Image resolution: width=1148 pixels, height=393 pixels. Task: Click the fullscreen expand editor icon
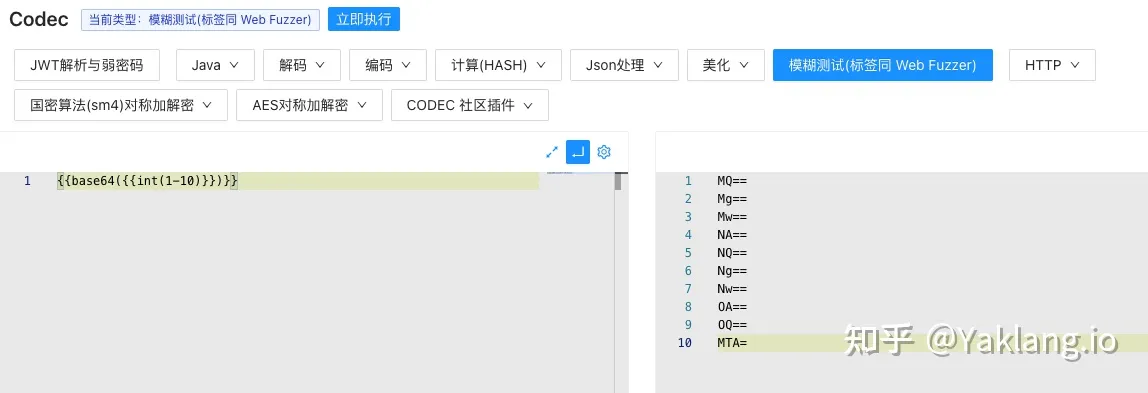tap(553, 152)
